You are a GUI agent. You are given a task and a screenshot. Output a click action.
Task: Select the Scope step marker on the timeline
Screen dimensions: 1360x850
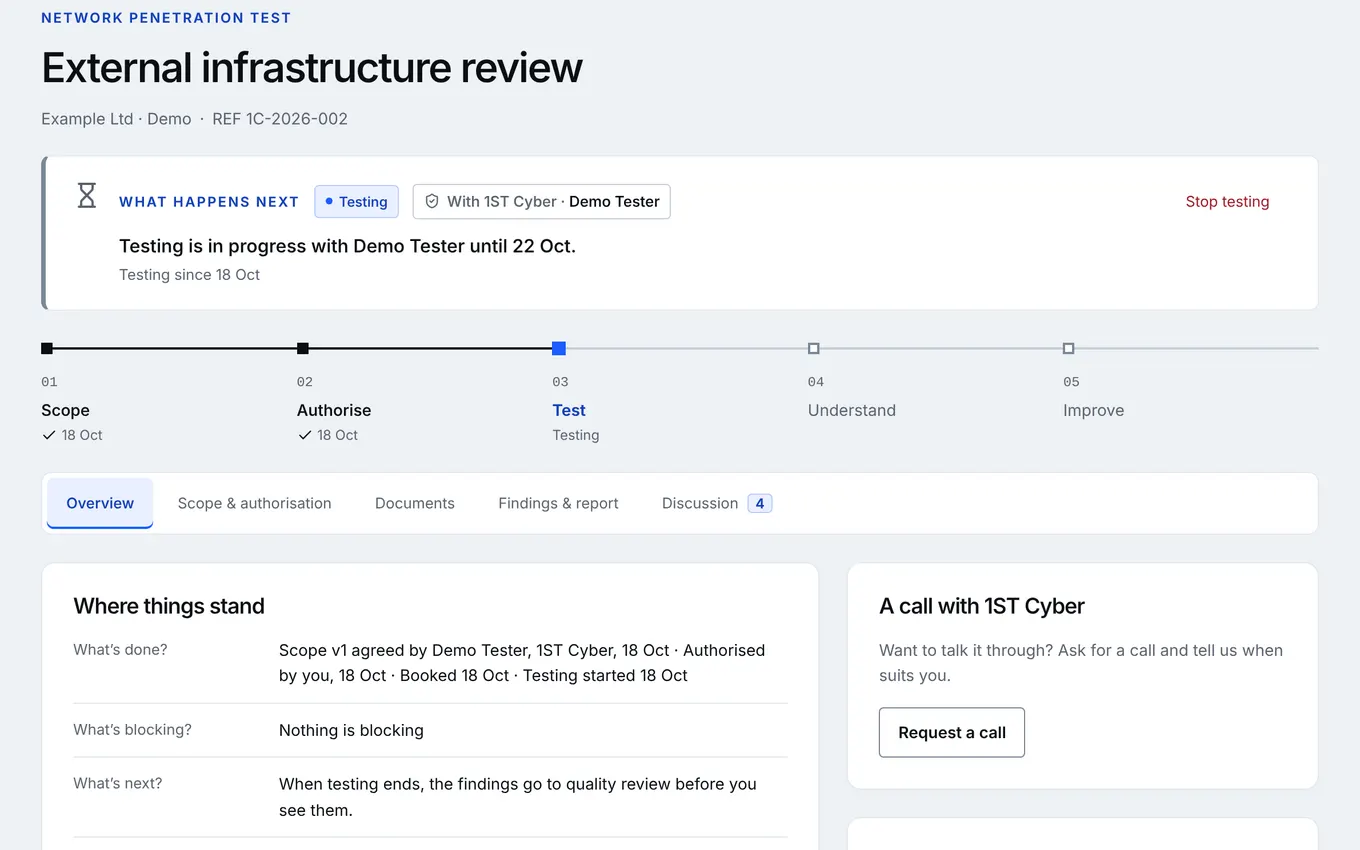47,348
